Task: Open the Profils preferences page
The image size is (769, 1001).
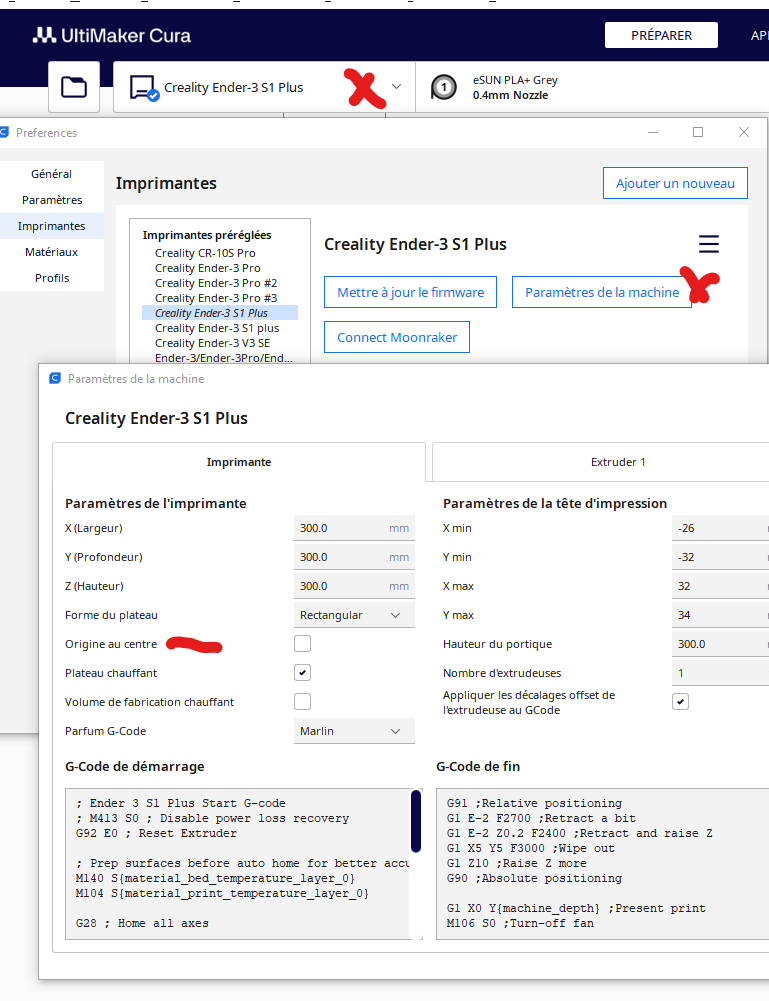Action: [52, 278]
